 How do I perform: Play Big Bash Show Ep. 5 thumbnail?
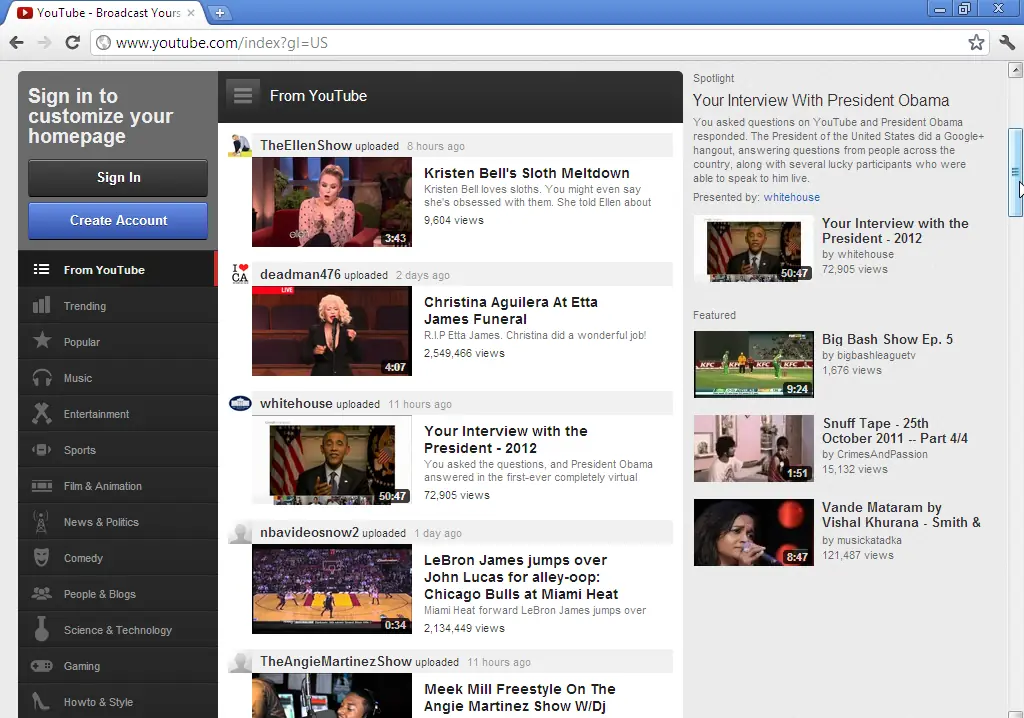(754, 365)
